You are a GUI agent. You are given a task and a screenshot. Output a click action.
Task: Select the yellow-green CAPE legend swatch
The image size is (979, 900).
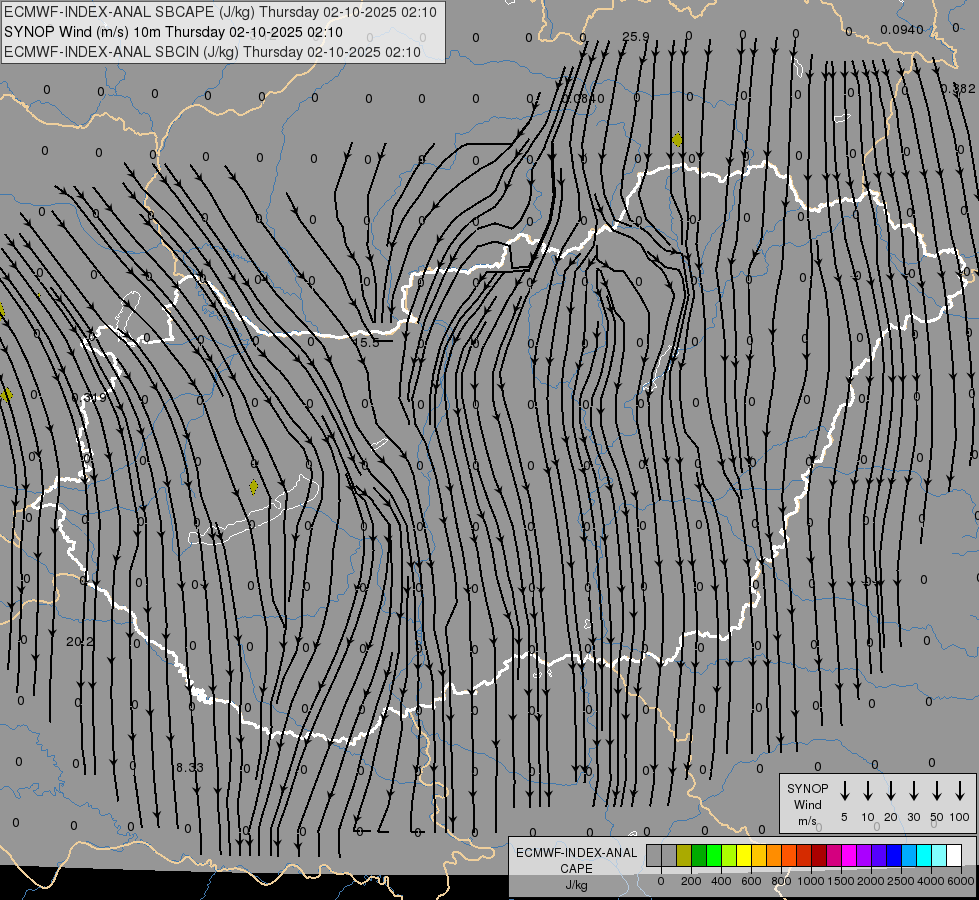tap(729, 855)
